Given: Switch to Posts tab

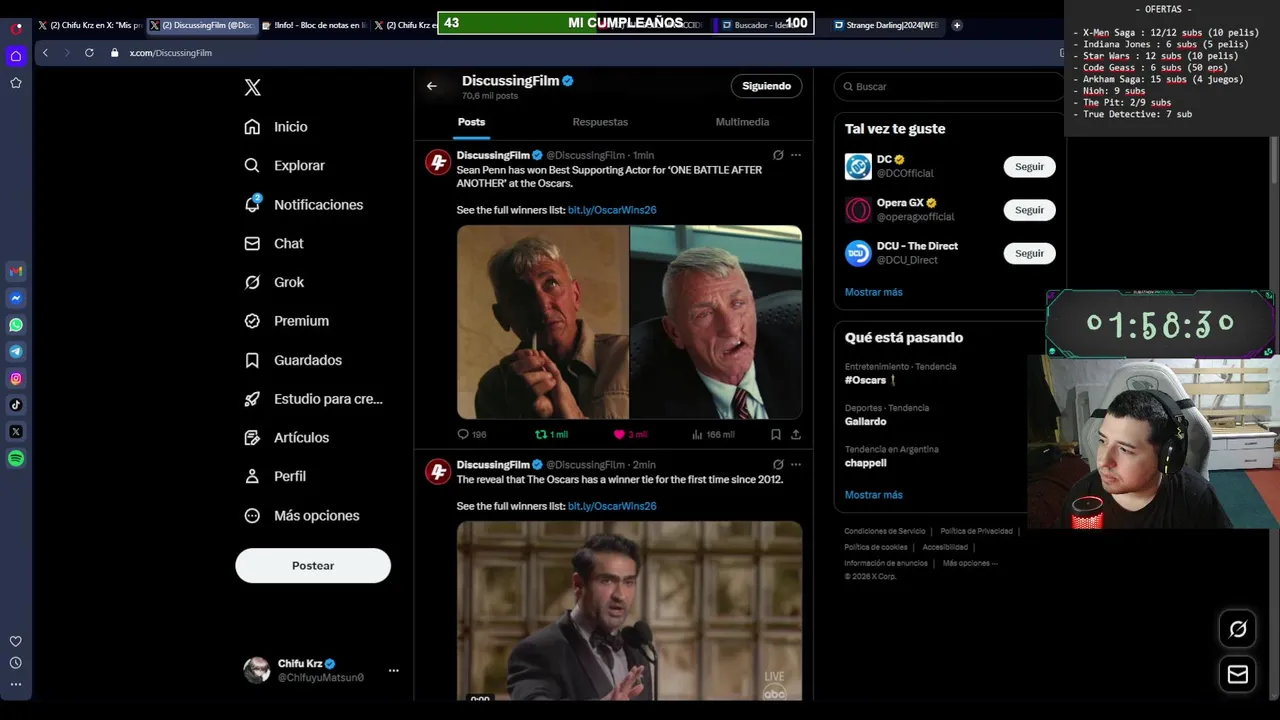Looking at the screenshot, I should click(x=472, y=122).
